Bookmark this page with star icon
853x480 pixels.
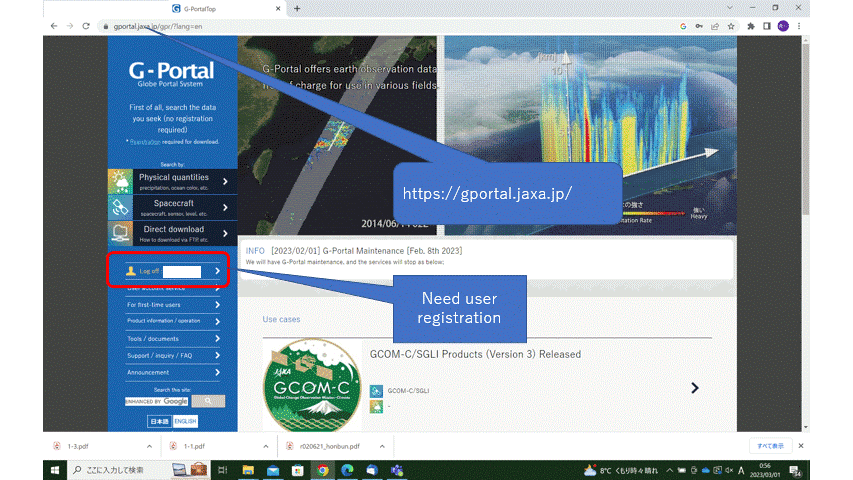731,26
